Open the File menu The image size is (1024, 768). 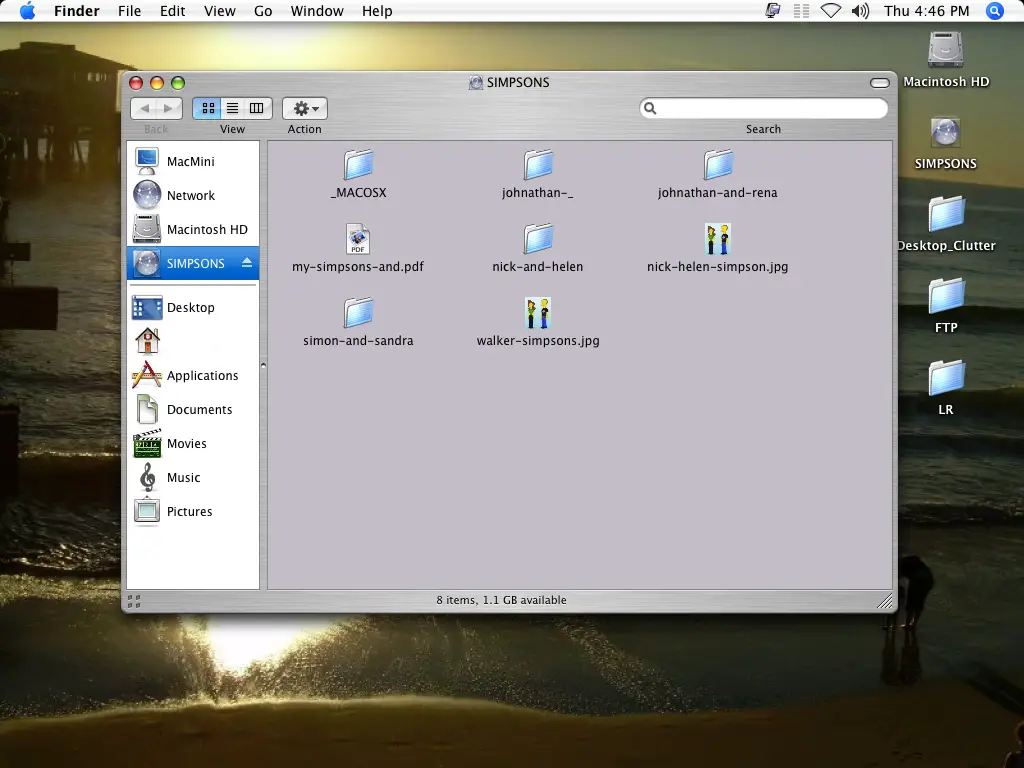(x=129, y=11)
